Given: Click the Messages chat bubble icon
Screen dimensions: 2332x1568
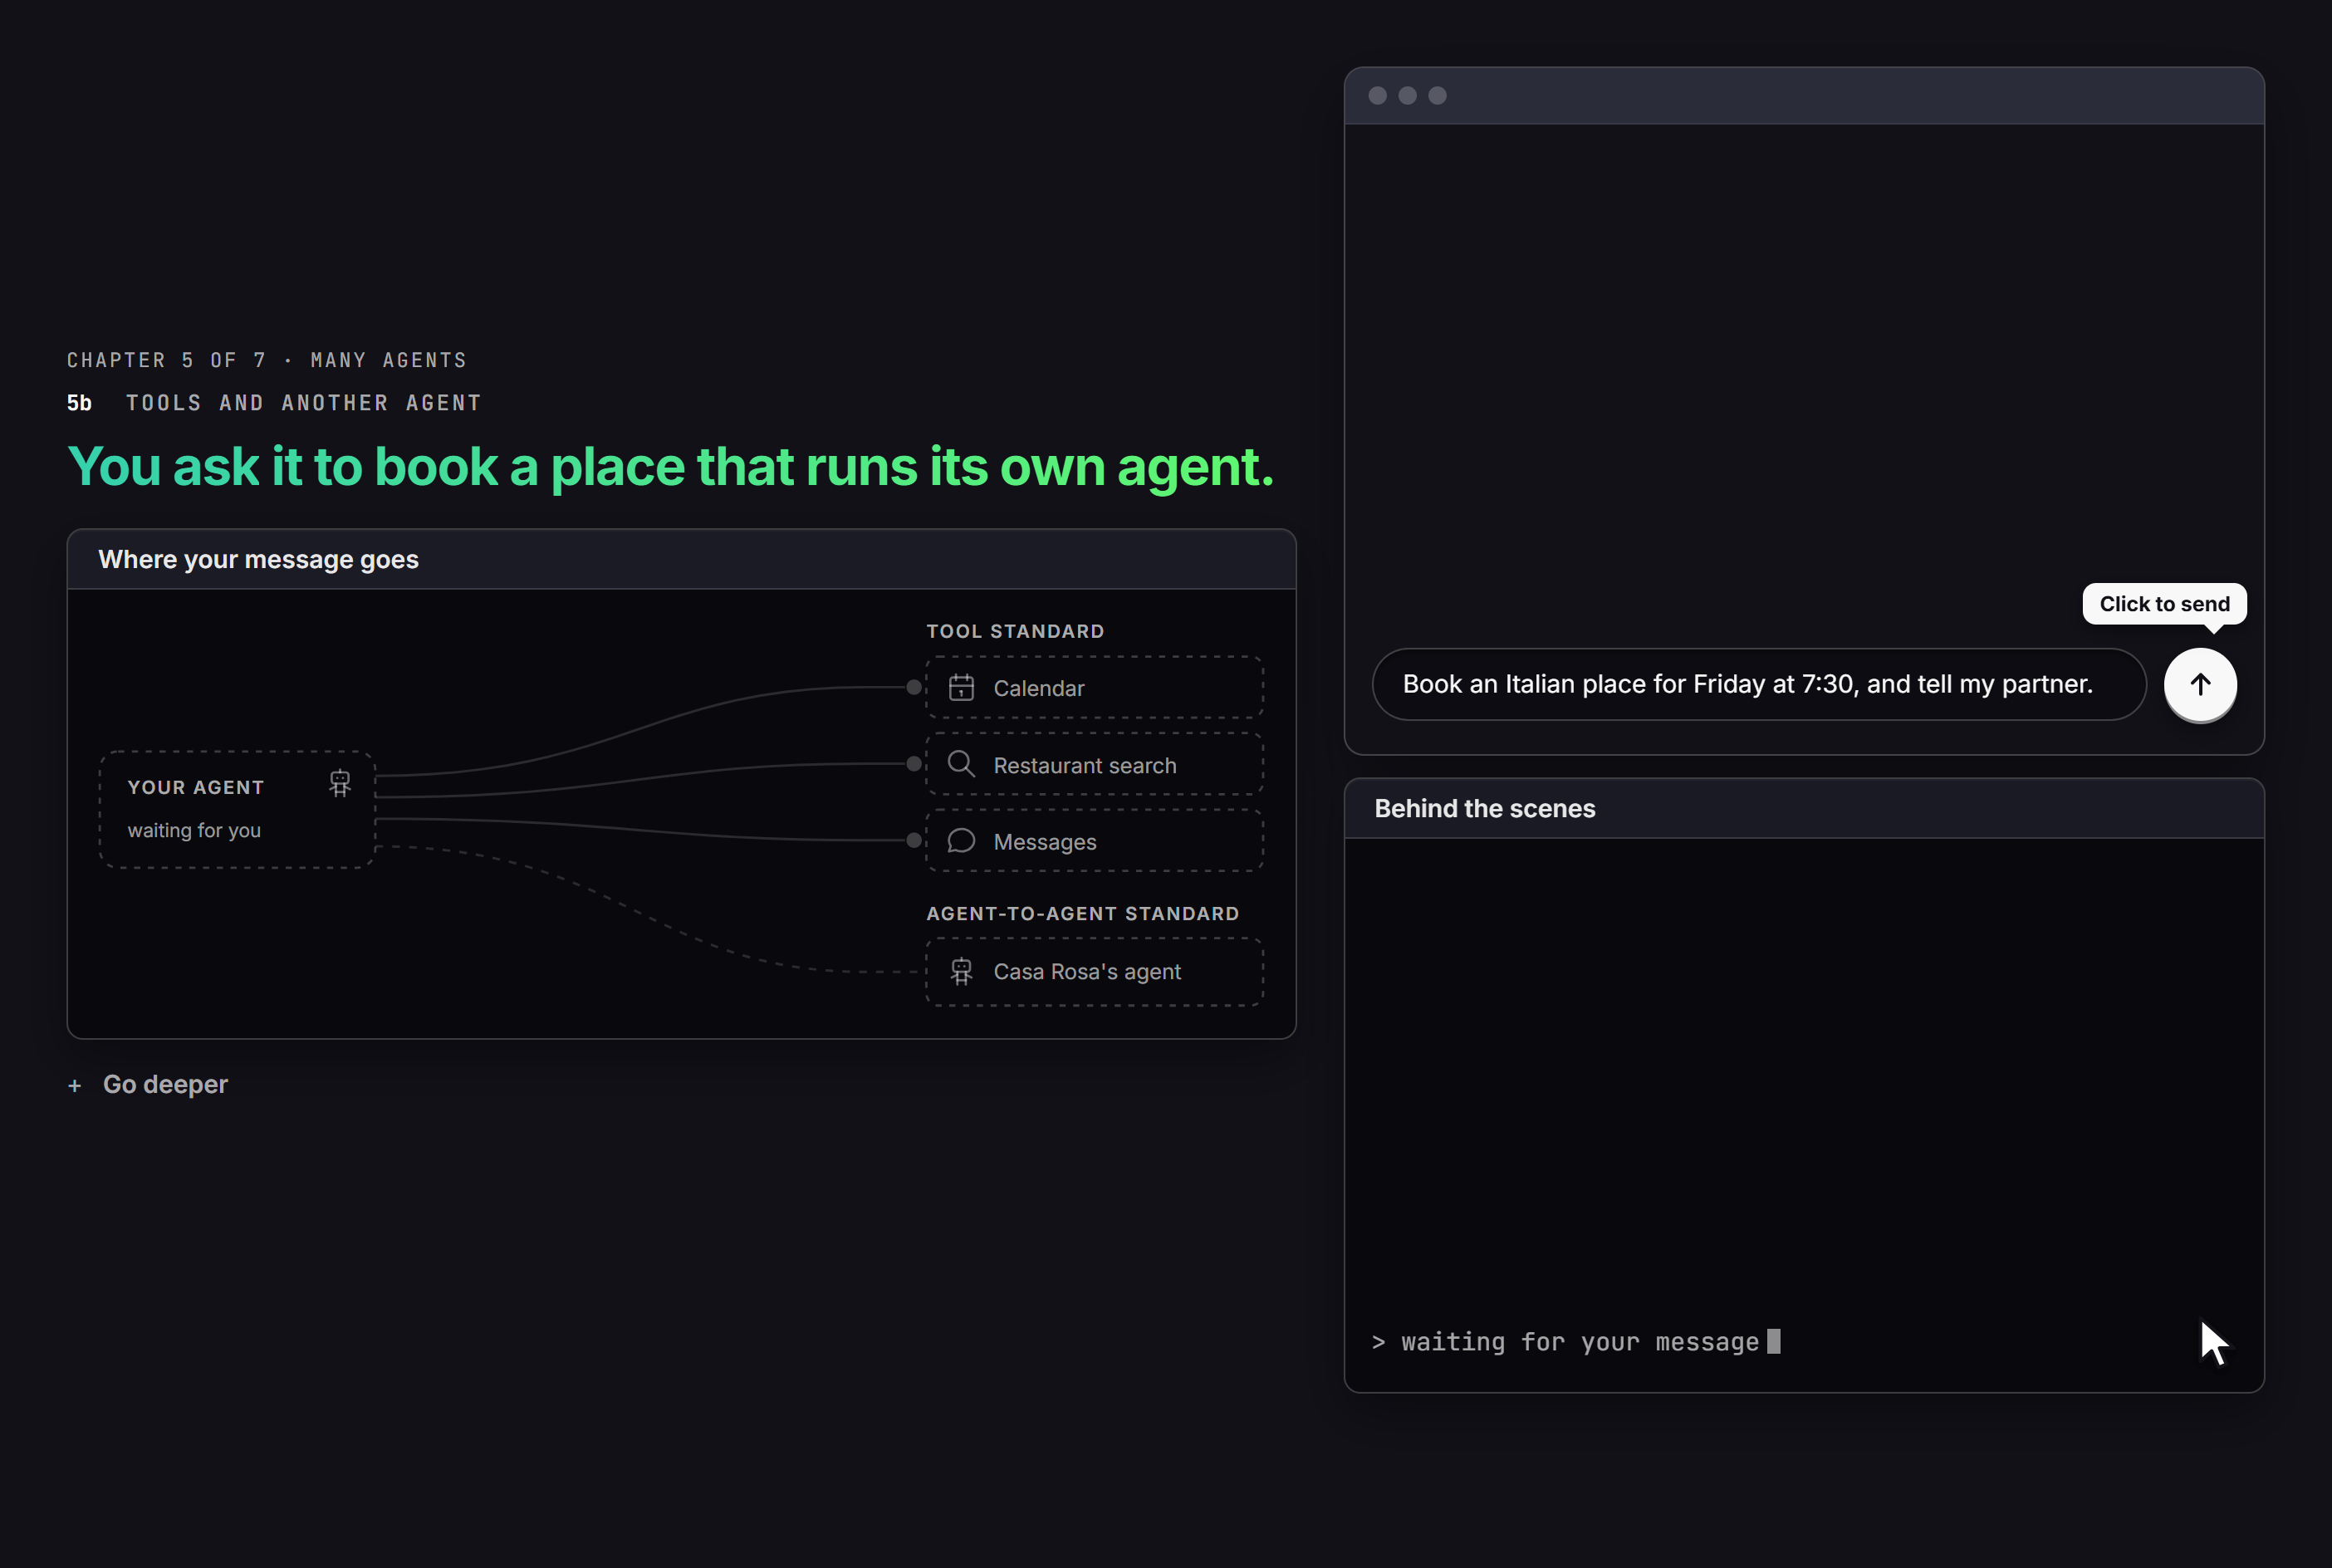Looking at the screenshot, I should tap(961, 841).
